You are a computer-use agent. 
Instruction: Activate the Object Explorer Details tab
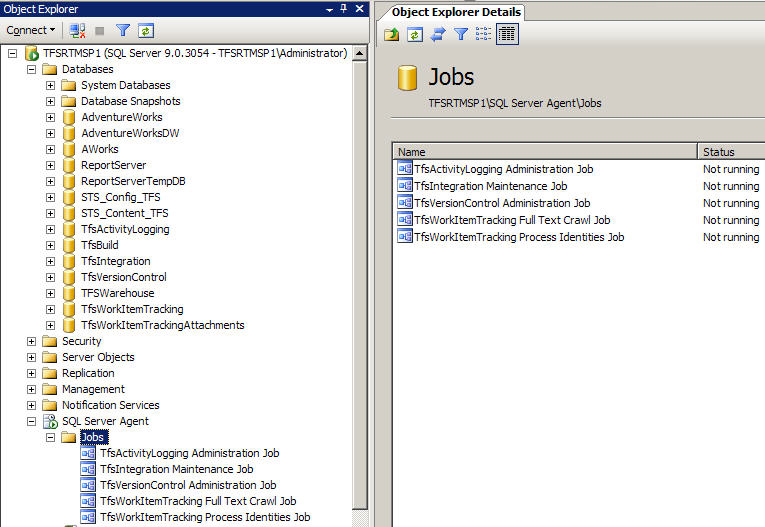(x=456, y=12)
